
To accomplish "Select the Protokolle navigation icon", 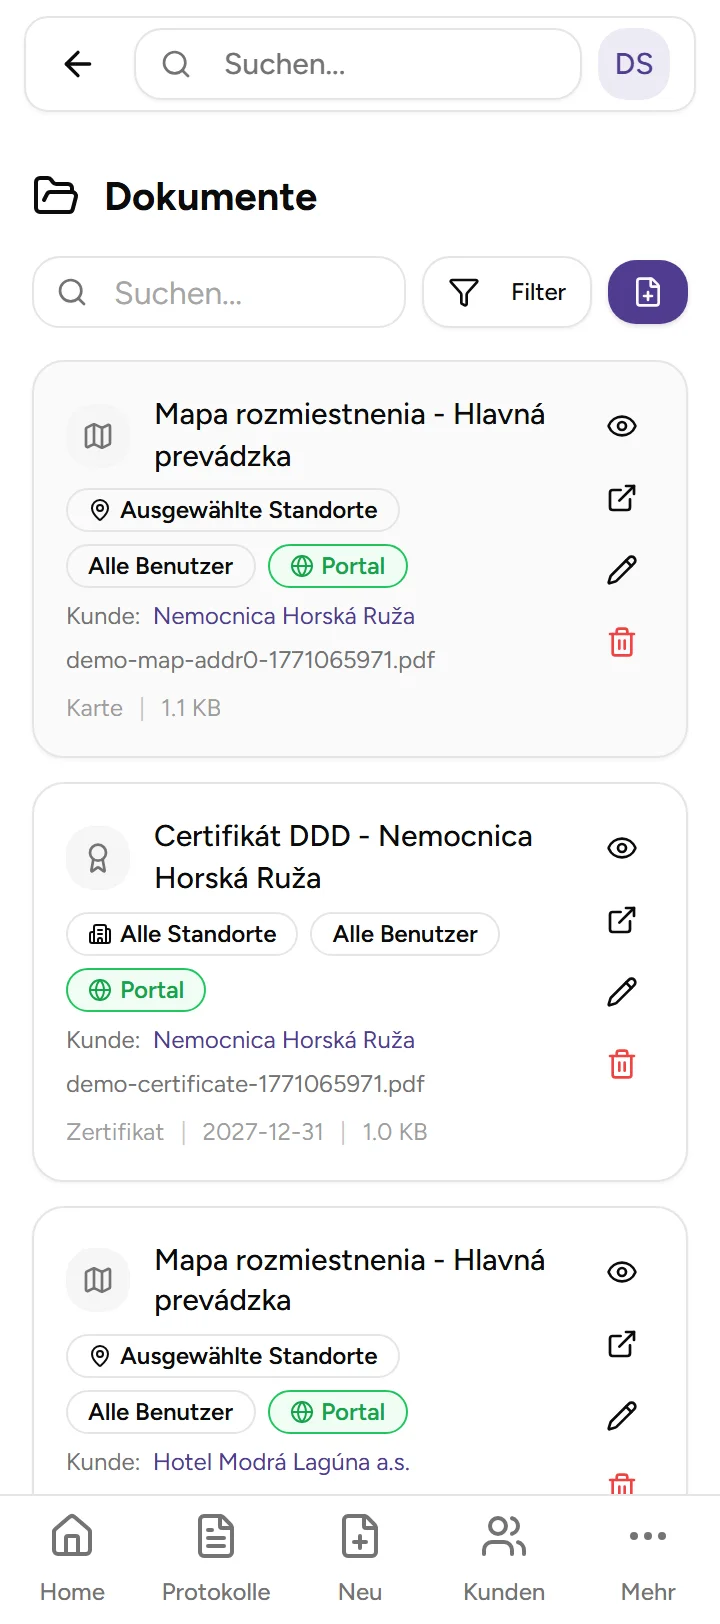I will [216, 1535].
